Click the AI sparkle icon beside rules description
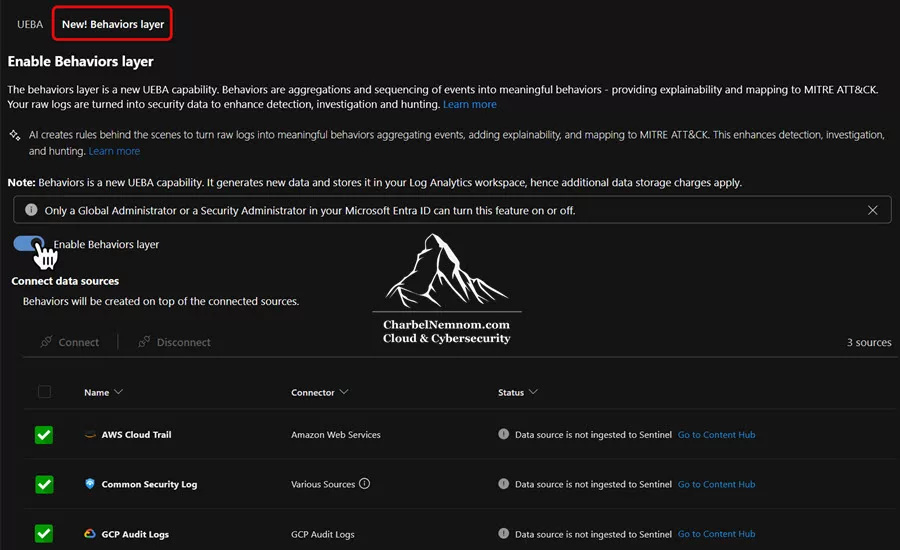 click(x=15, y=135)
